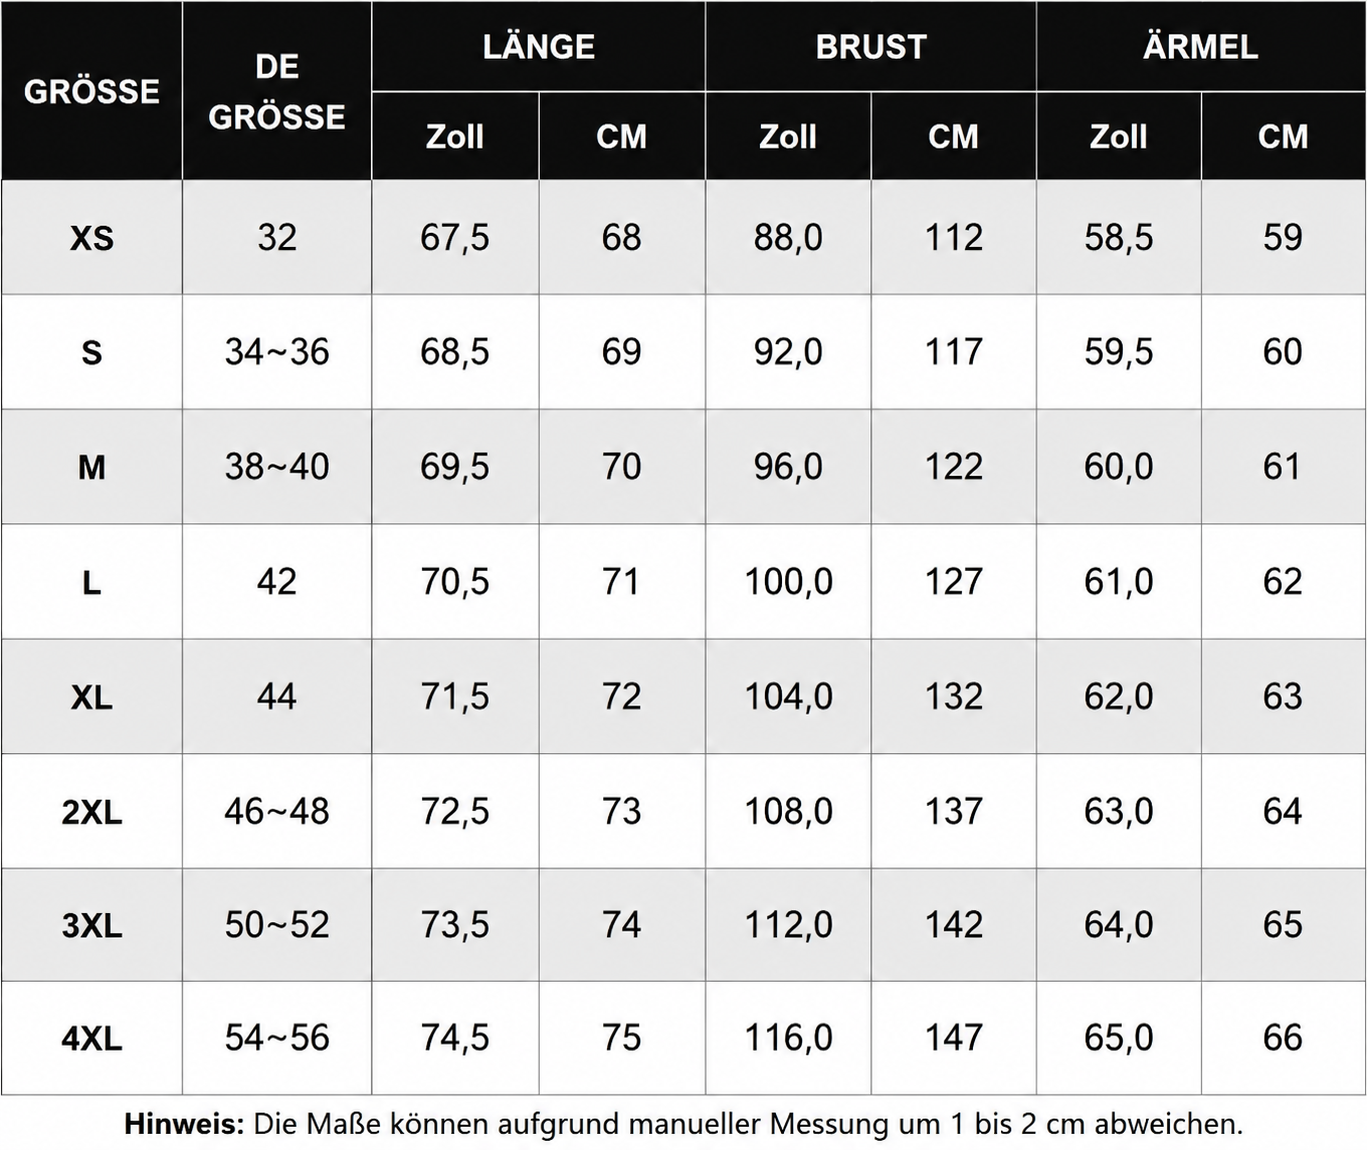Click the ÄRMEL header
This screenshot has height=1150, width=1367.
pyautogui.click(x=1200, y=47)
